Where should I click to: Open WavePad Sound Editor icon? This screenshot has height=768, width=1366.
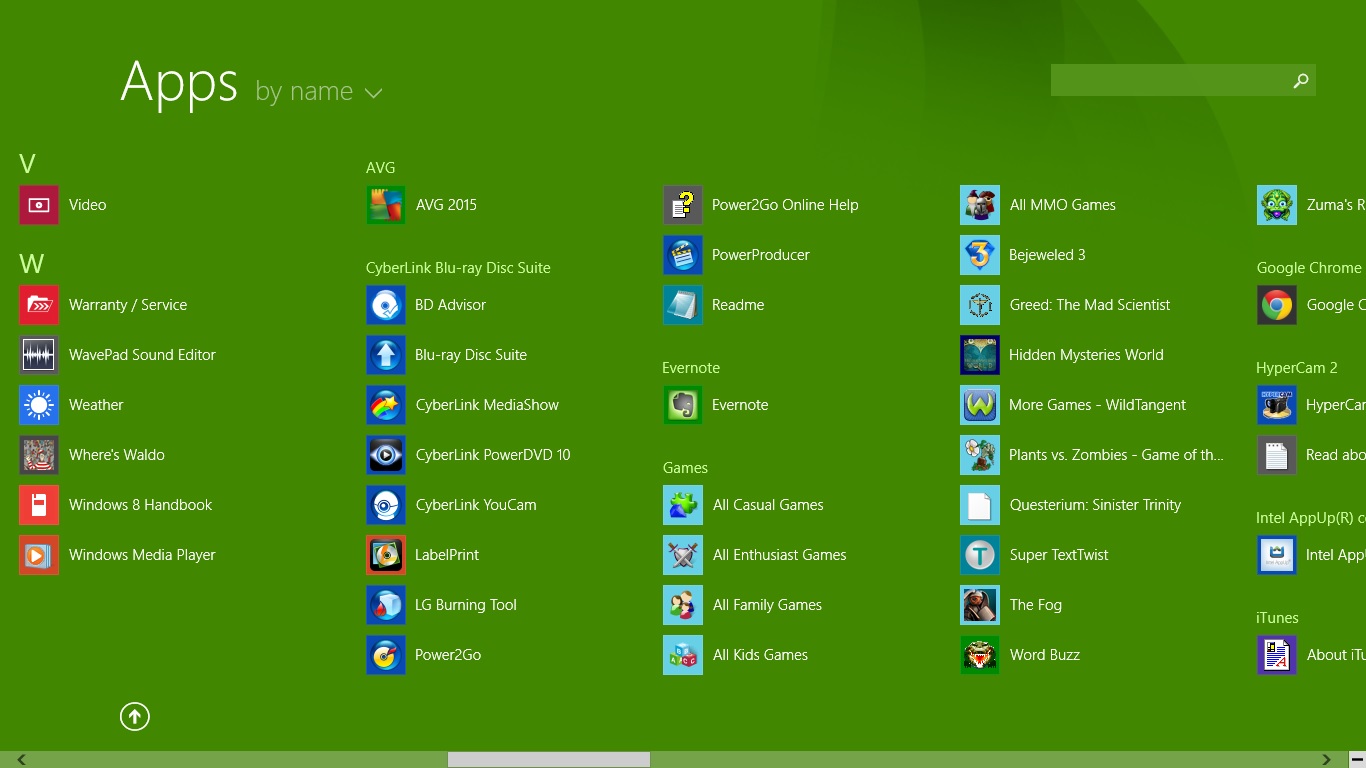[39, 355]
